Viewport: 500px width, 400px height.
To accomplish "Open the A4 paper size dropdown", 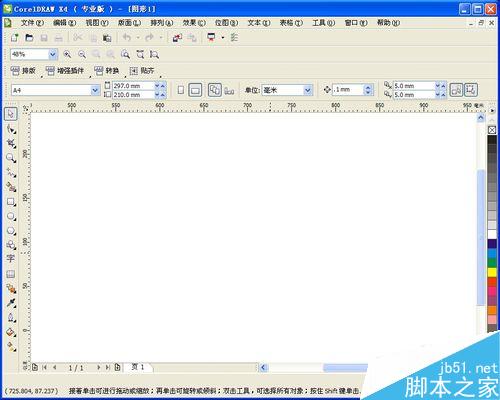I will tap(95, 90).
